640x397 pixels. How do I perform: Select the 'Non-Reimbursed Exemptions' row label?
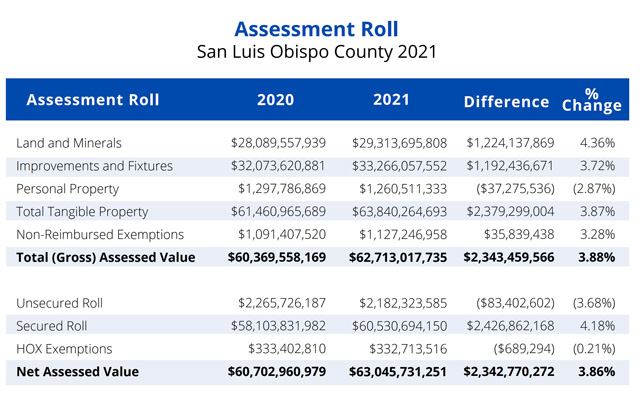pos(100,235)
